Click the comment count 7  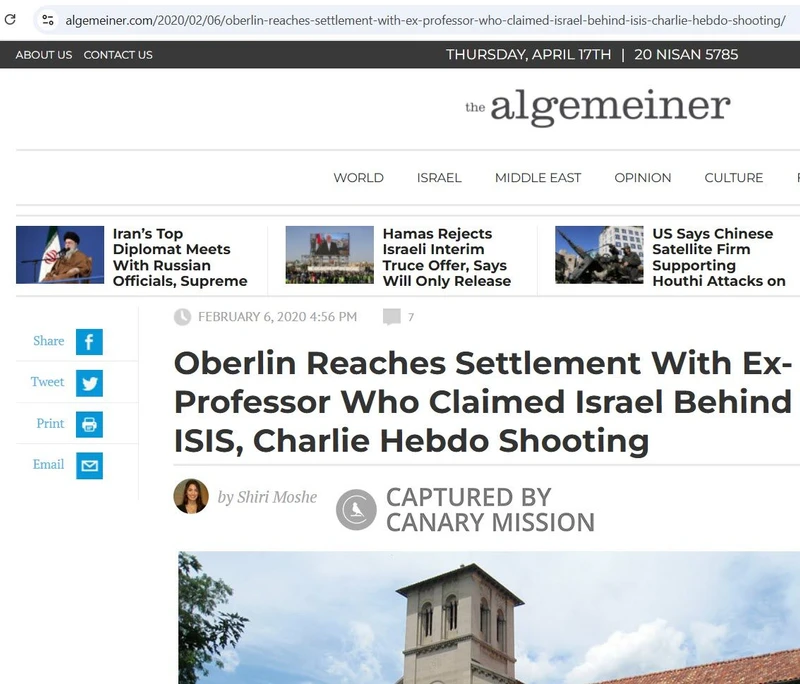click(x=411, y=317)
